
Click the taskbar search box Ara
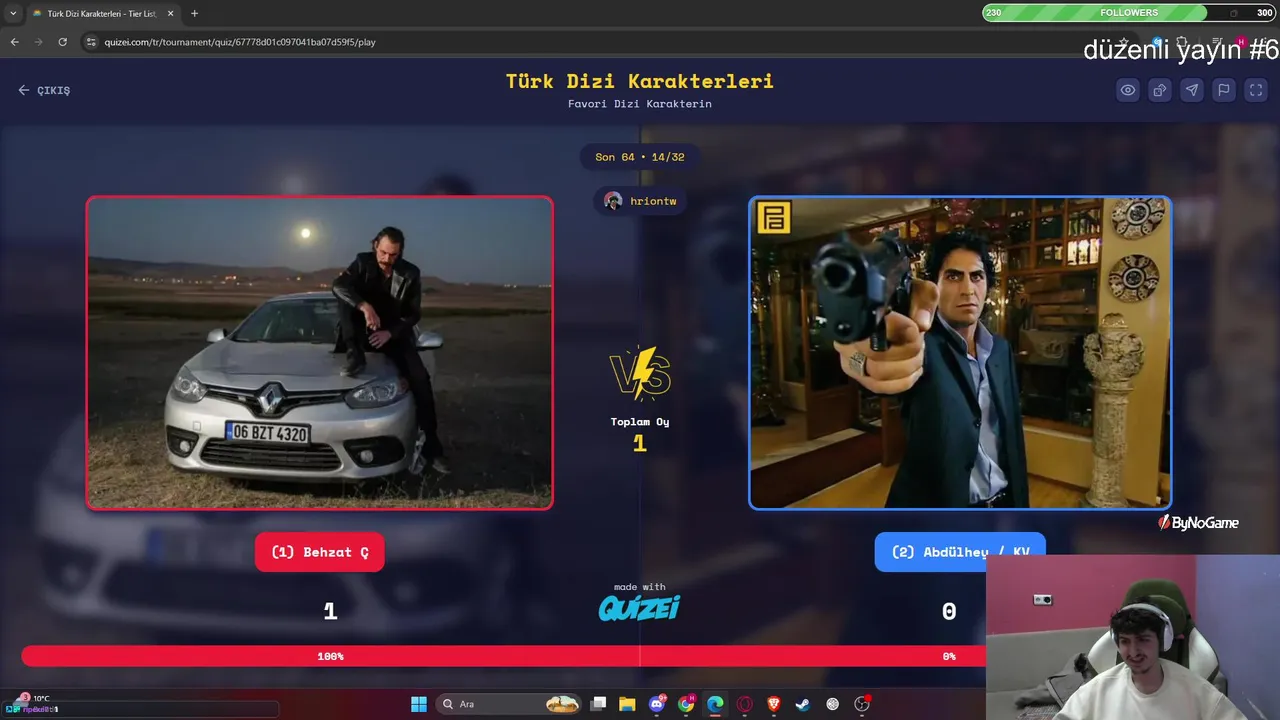[x=508, y=704]
